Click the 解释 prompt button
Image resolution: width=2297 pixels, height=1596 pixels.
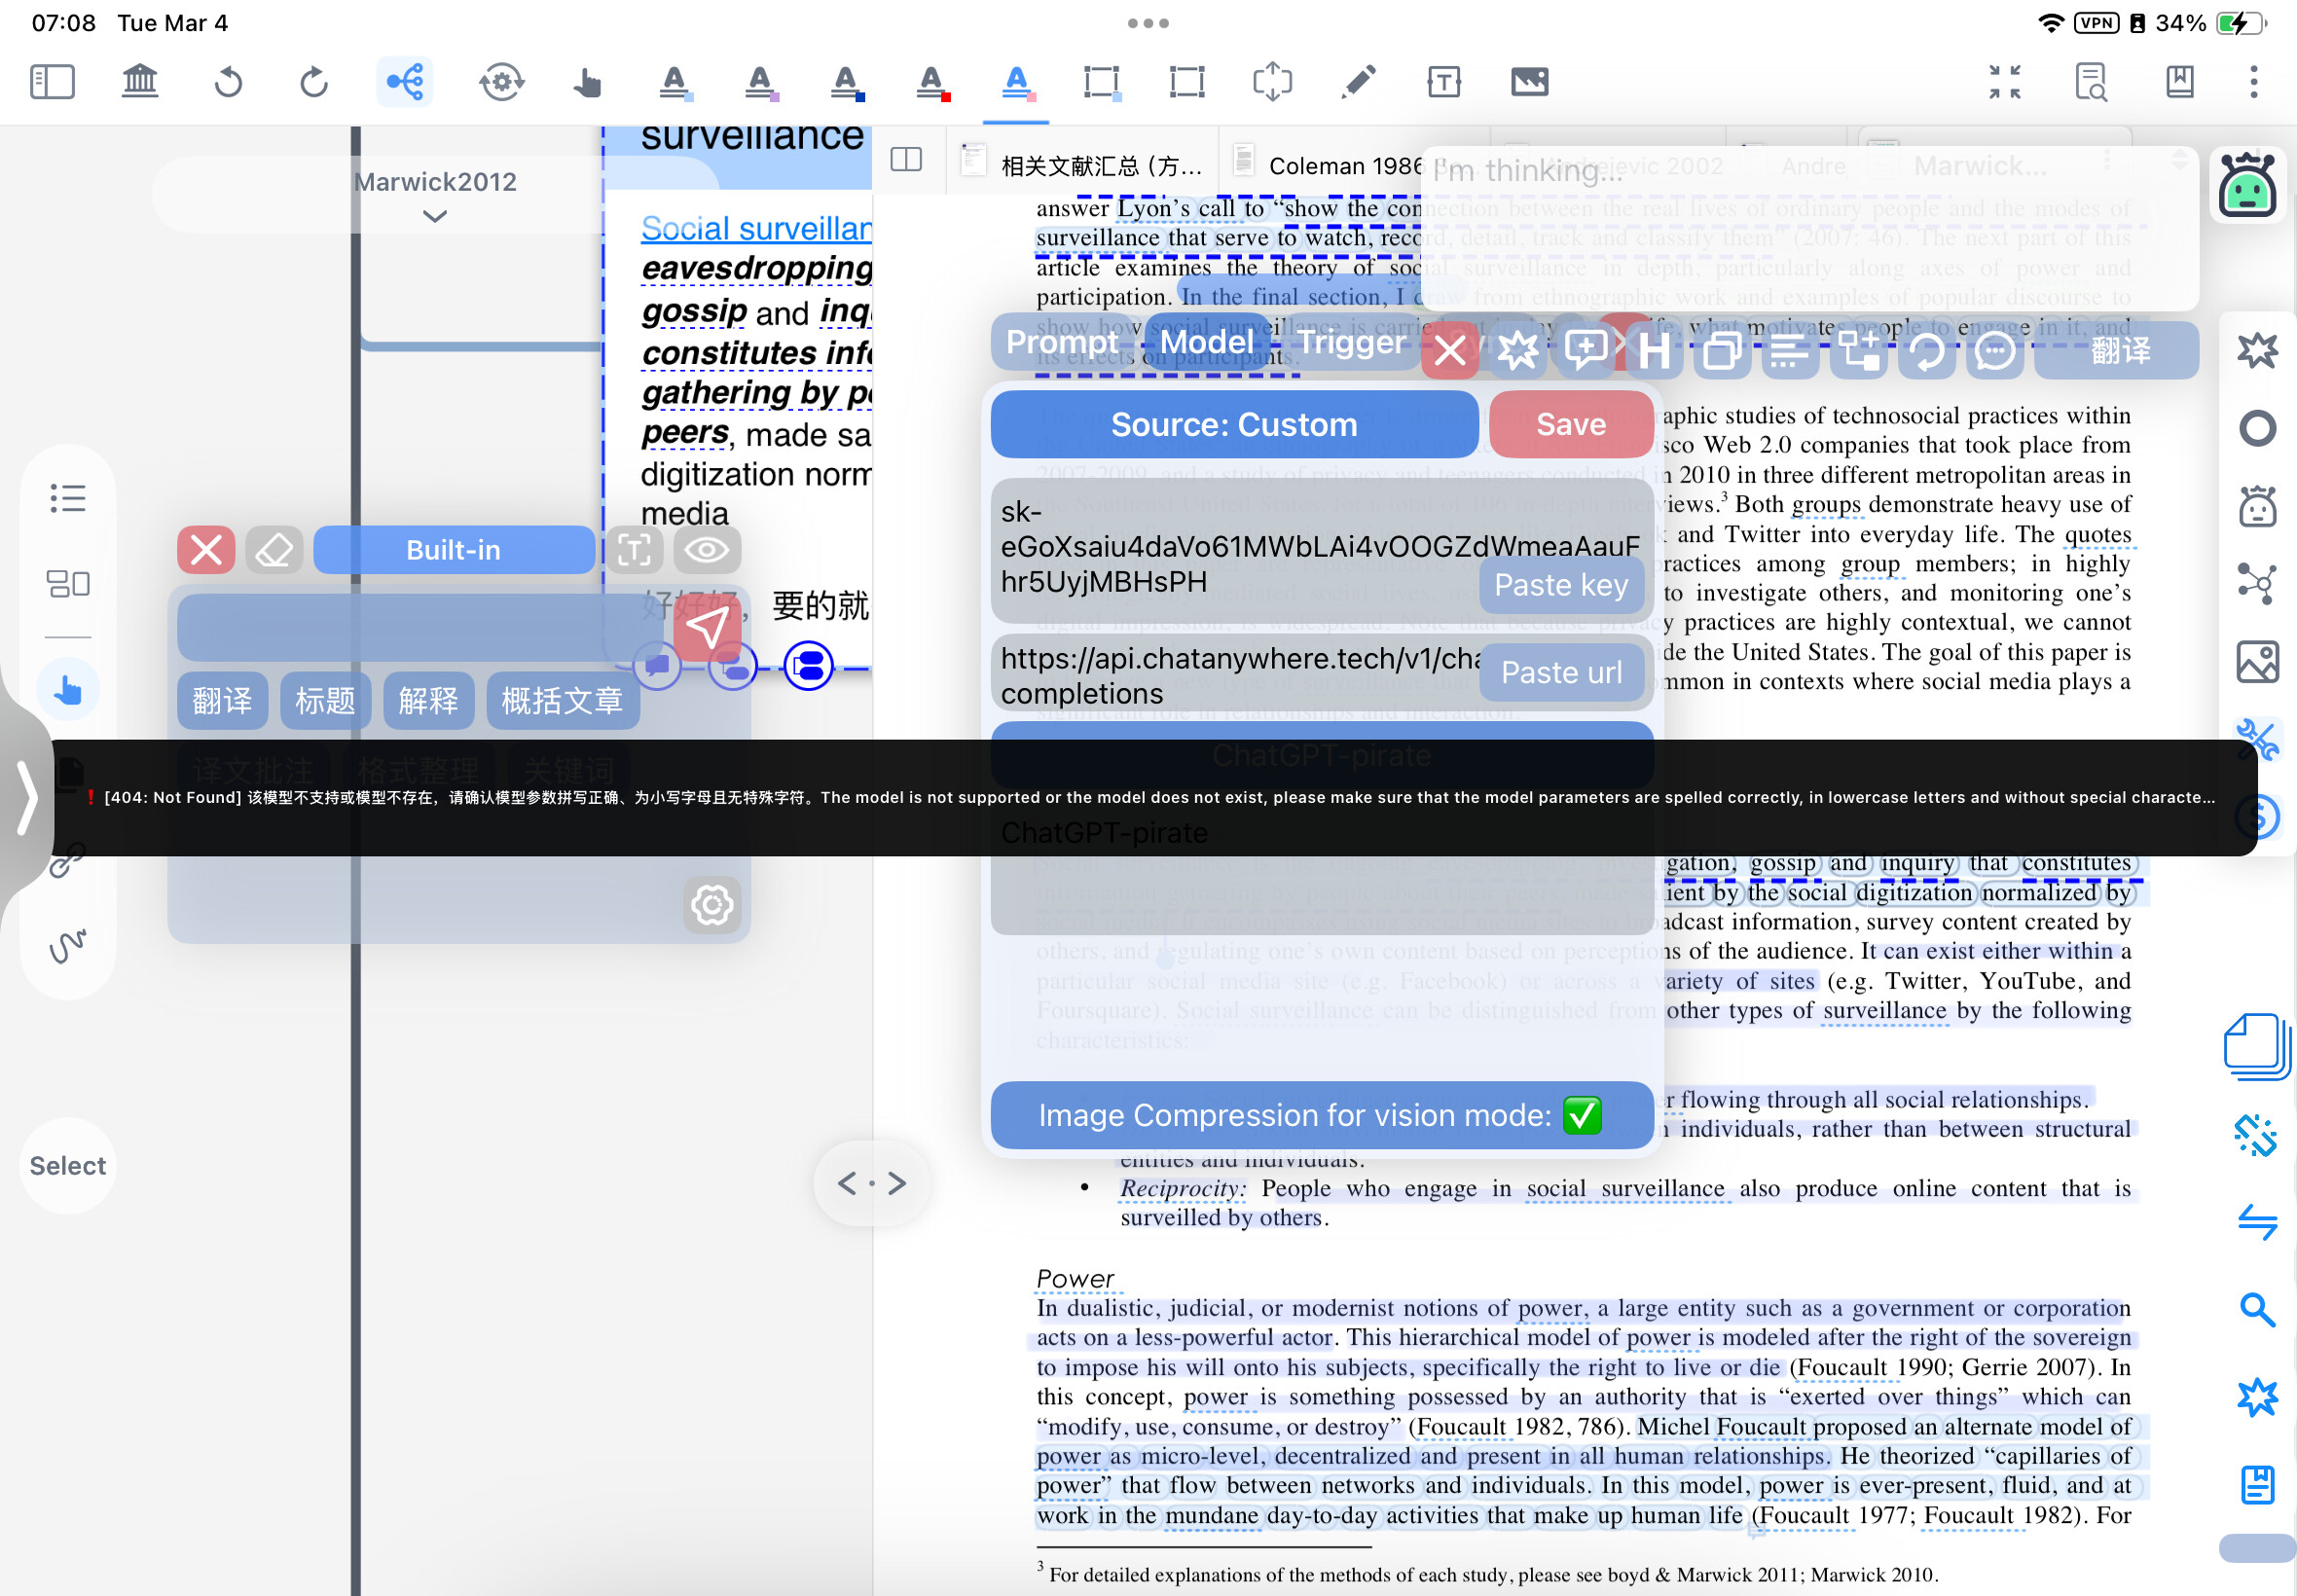tap(428, 701)
